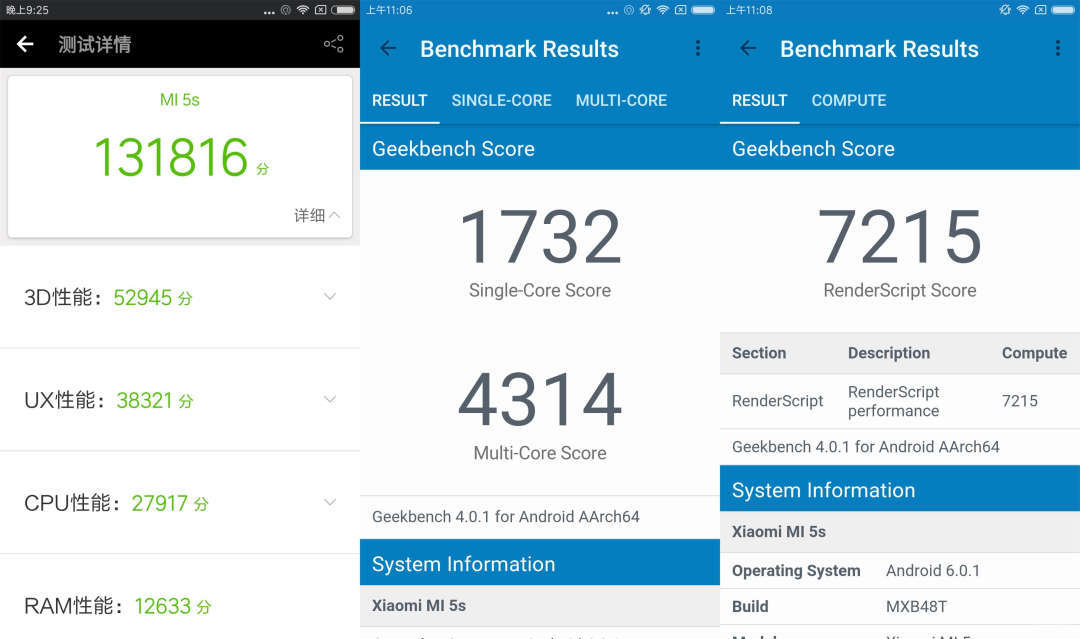Tap RAM性能 12633 score row
Viewport: 1080px width, 639px height.
point(180,605)
